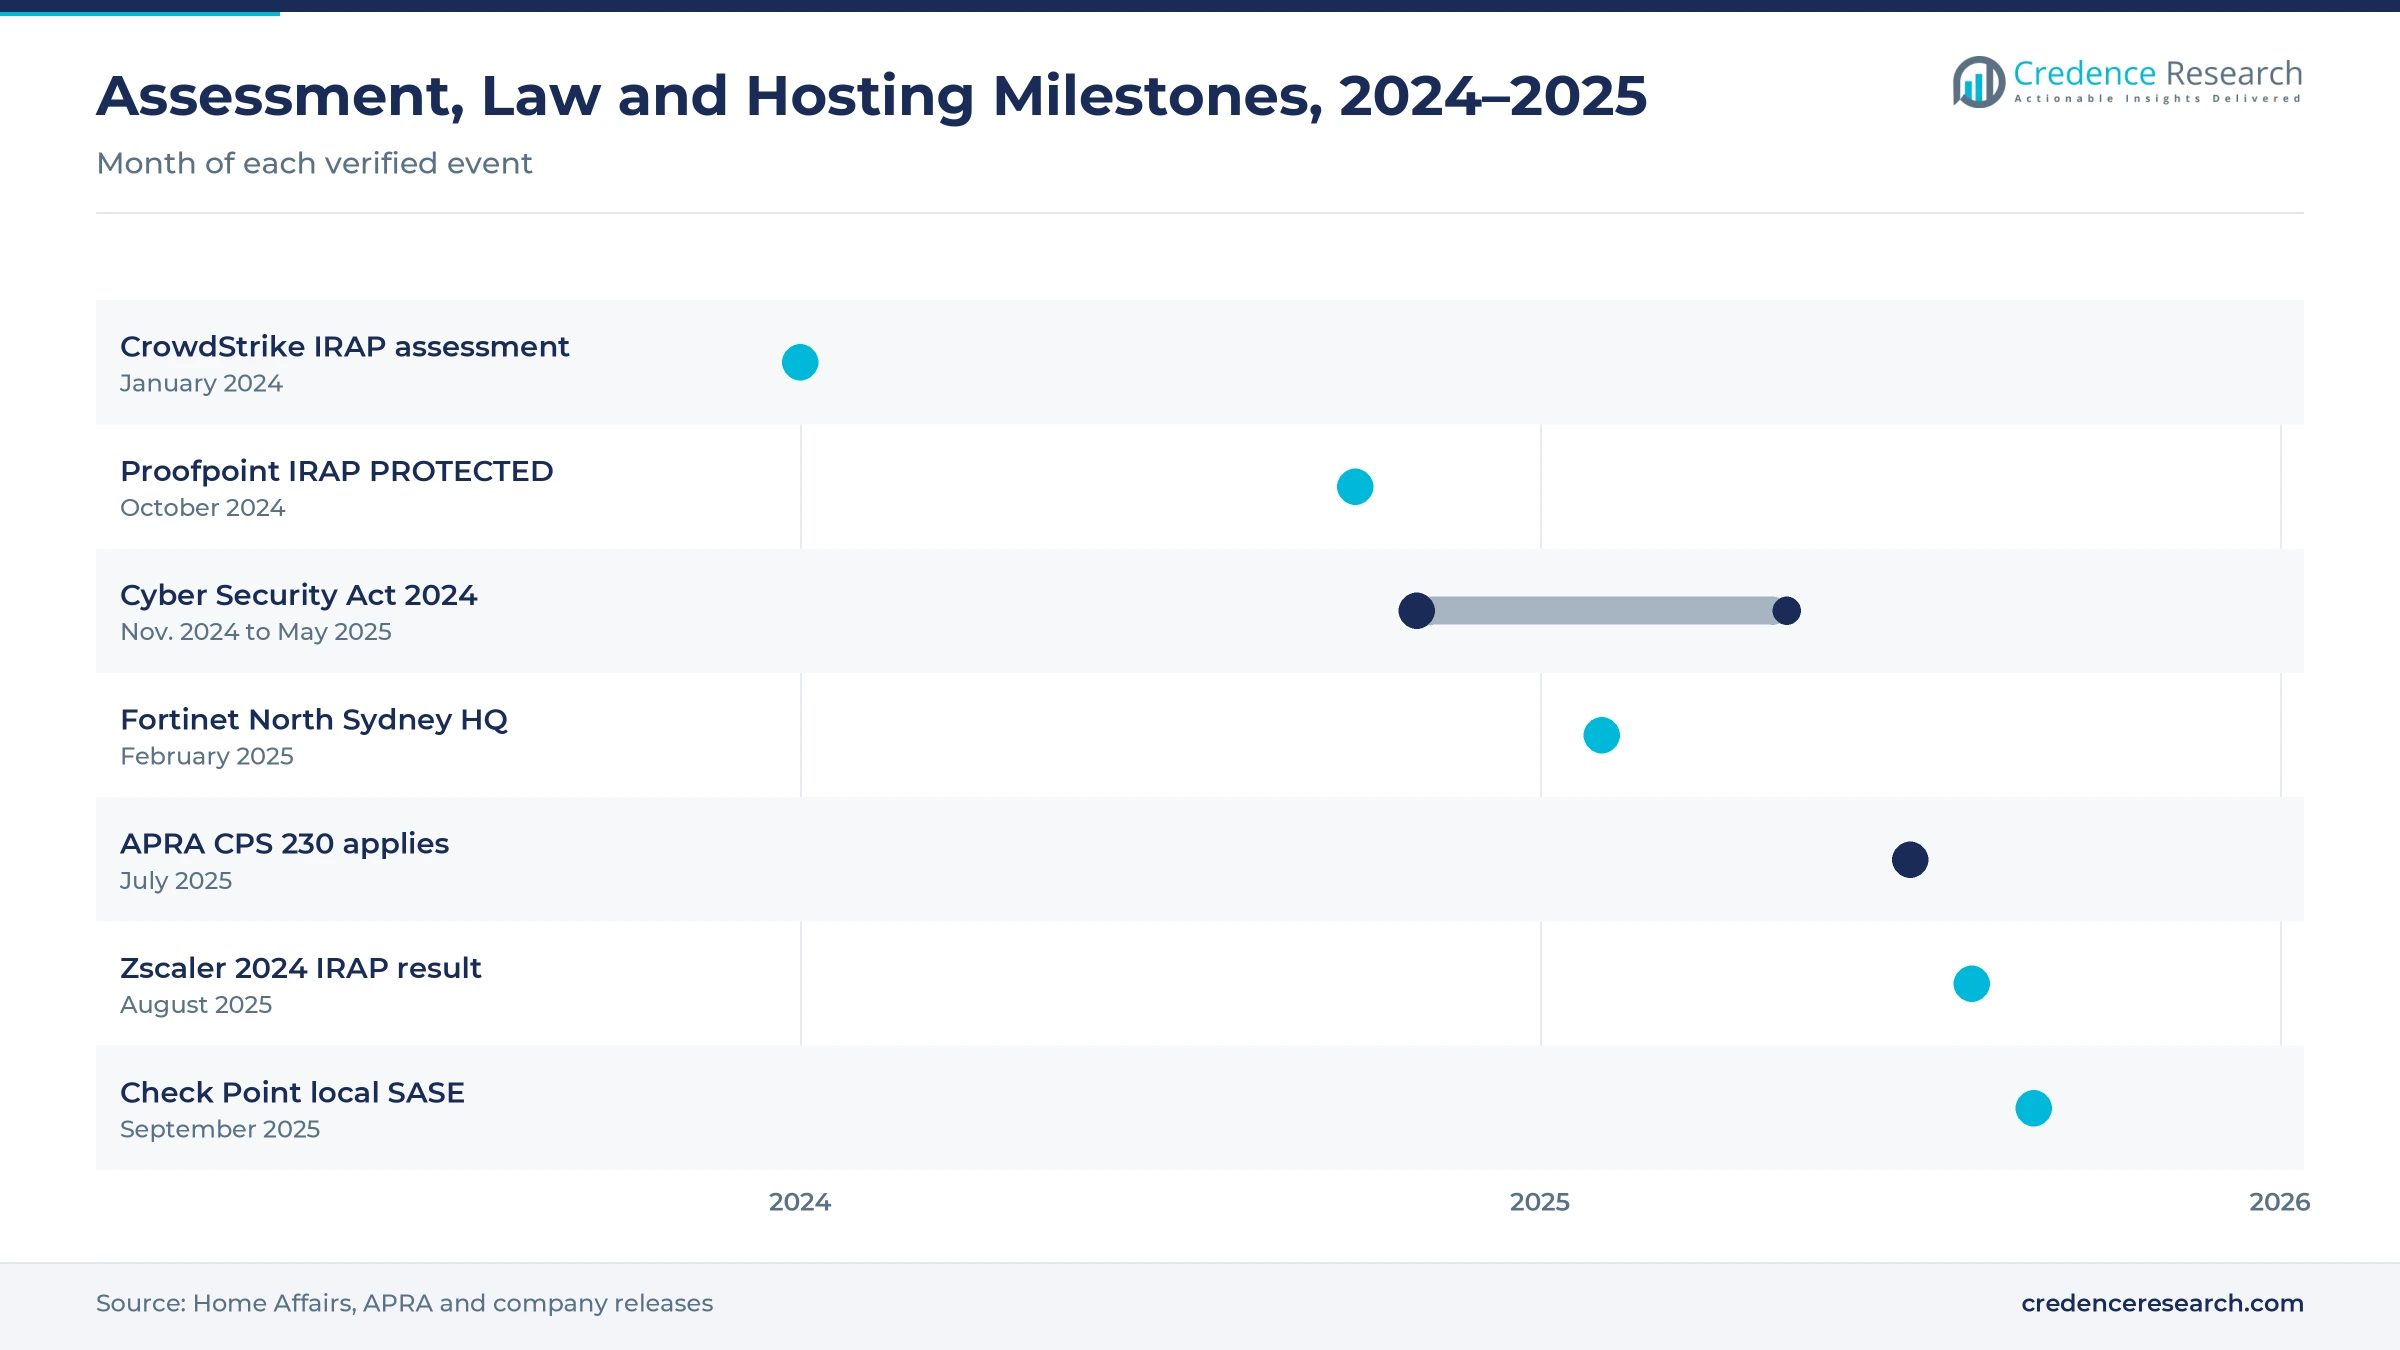Click the source note about Home Affairs, APRA
Image resolution: width=2400 pixels, height=1350 pixels.
click(x=404, y=1304)
